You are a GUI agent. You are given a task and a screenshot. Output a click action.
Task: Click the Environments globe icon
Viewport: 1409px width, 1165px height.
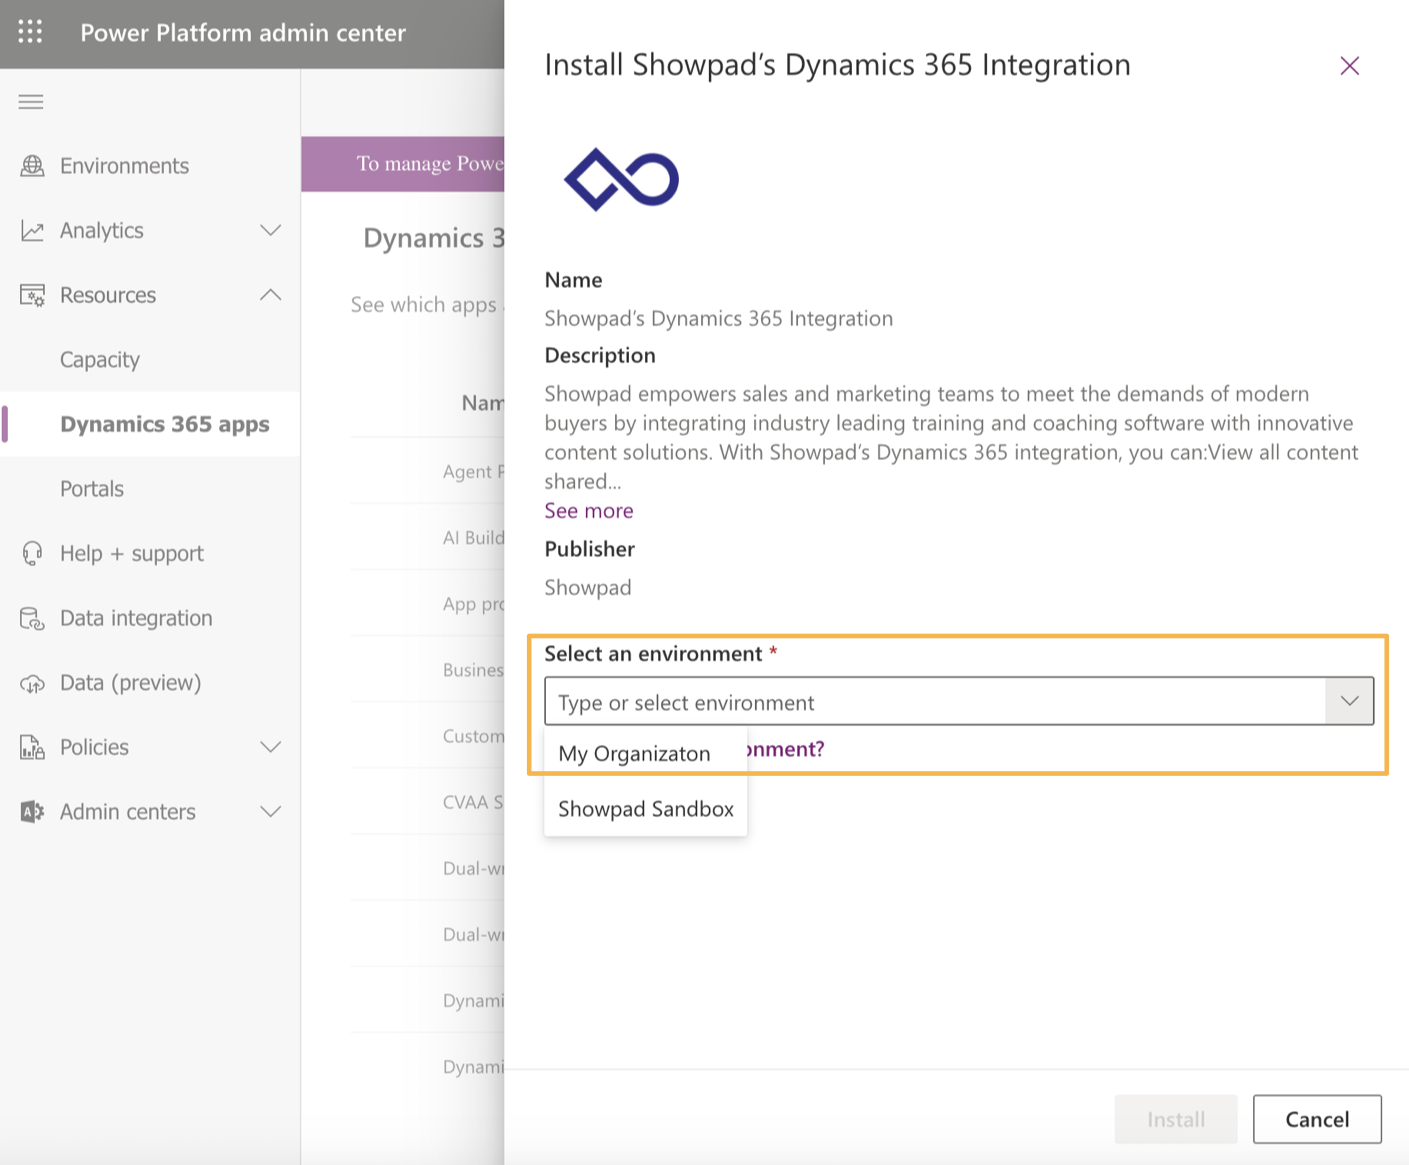pyautogui.click(x=32, y=166)
